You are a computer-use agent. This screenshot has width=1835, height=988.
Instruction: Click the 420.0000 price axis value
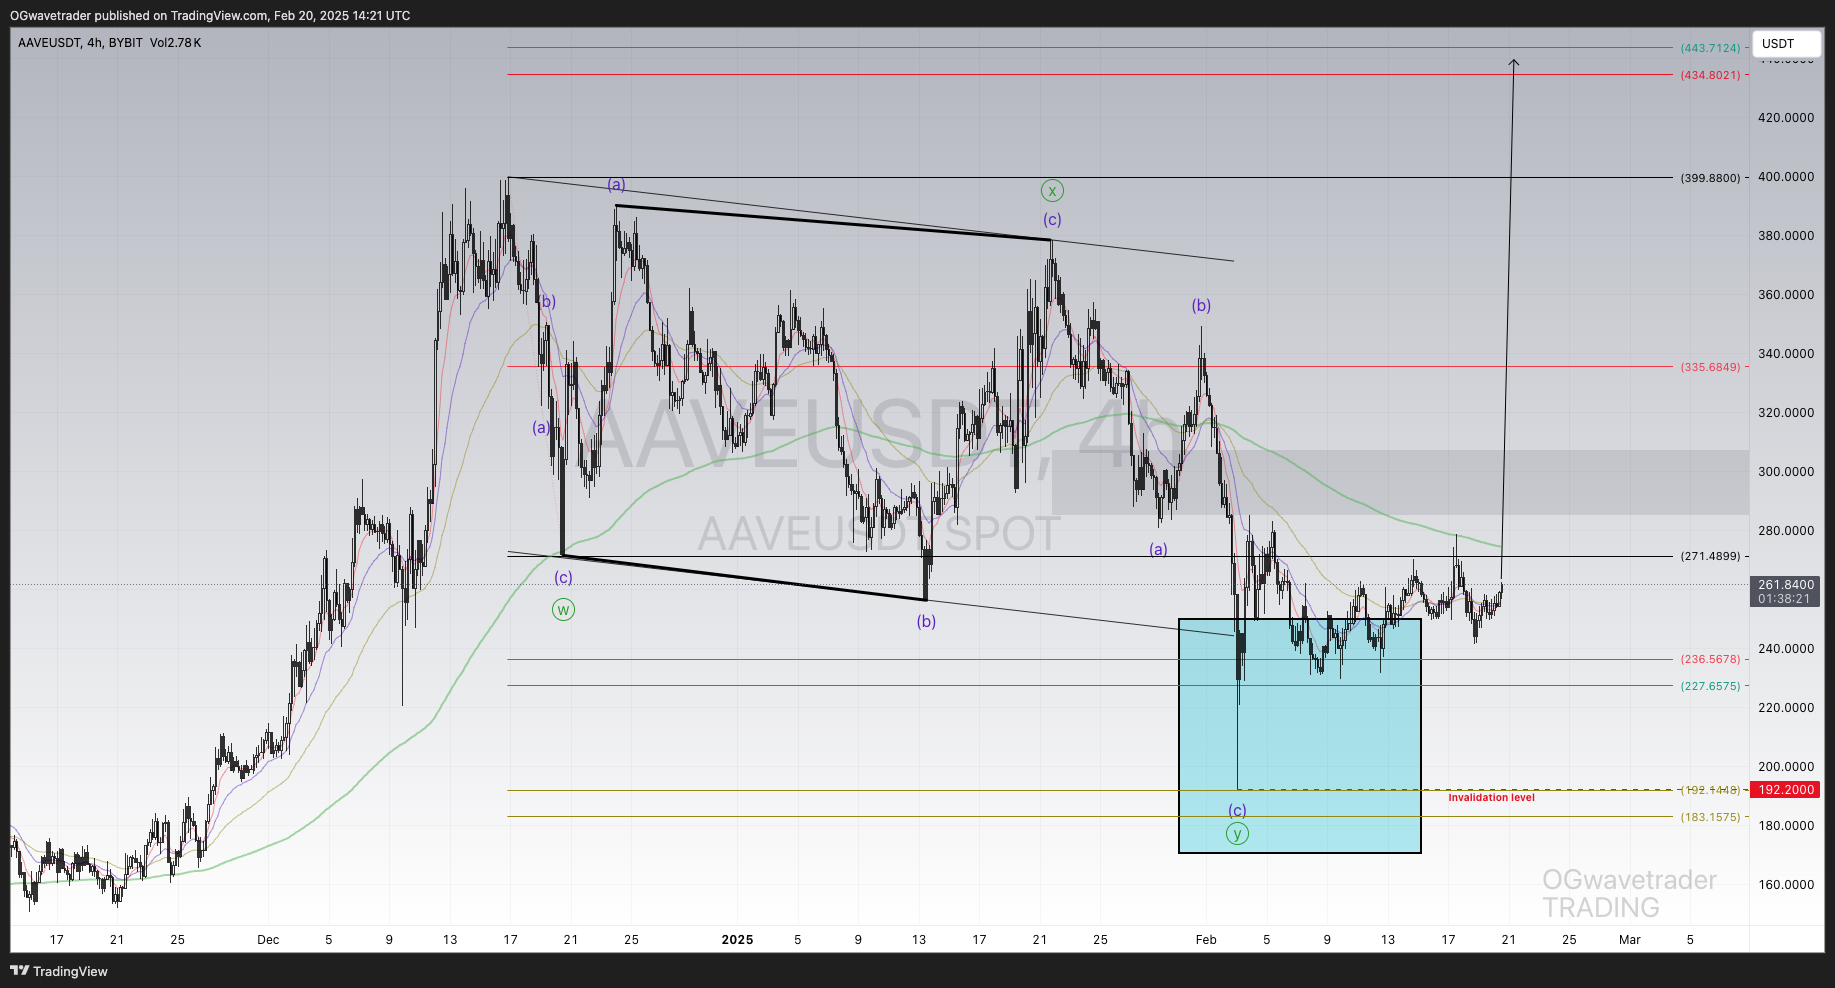click(x=1786, y=118)
